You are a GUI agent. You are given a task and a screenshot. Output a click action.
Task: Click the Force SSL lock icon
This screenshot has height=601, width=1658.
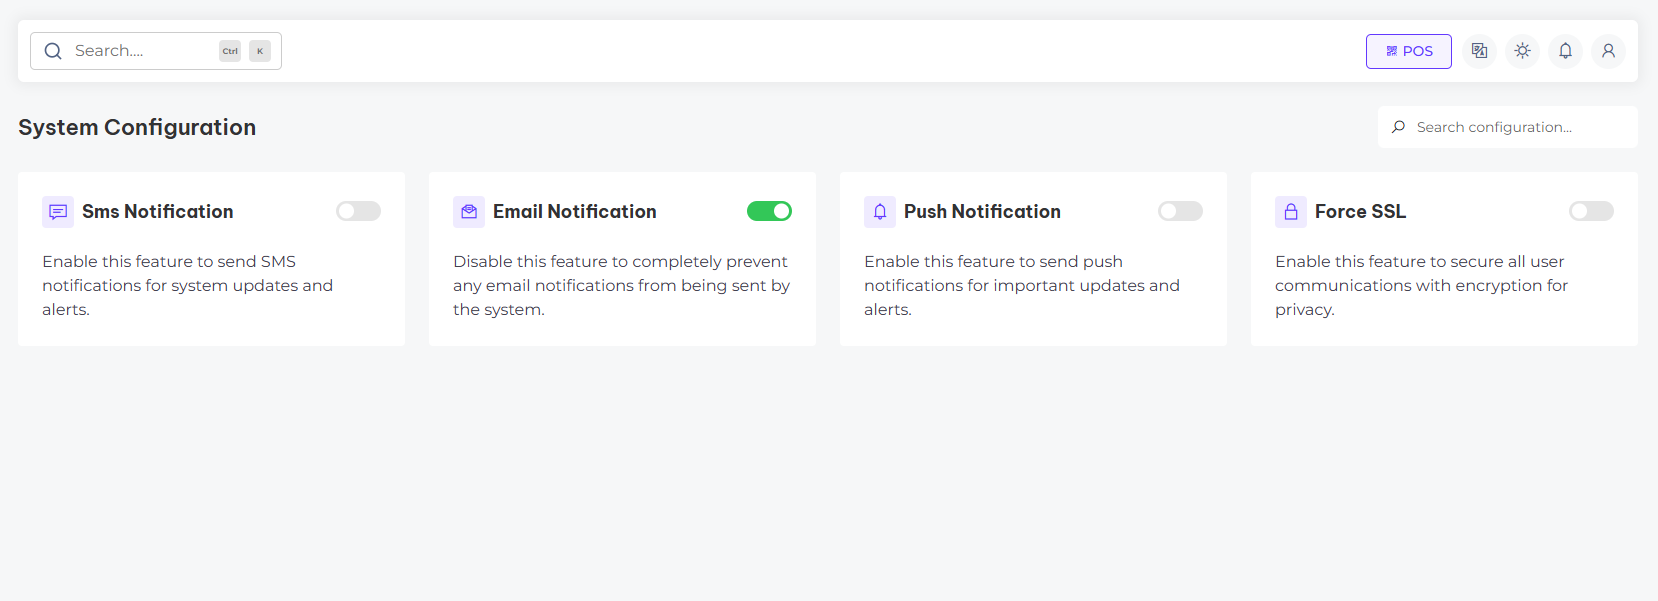1291,212
